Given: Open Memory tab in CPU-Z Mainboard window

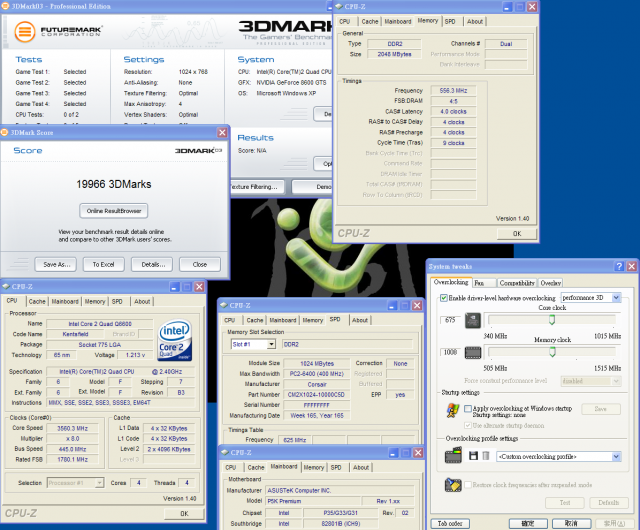Looking at the screenshot, I should click(313, 468).
